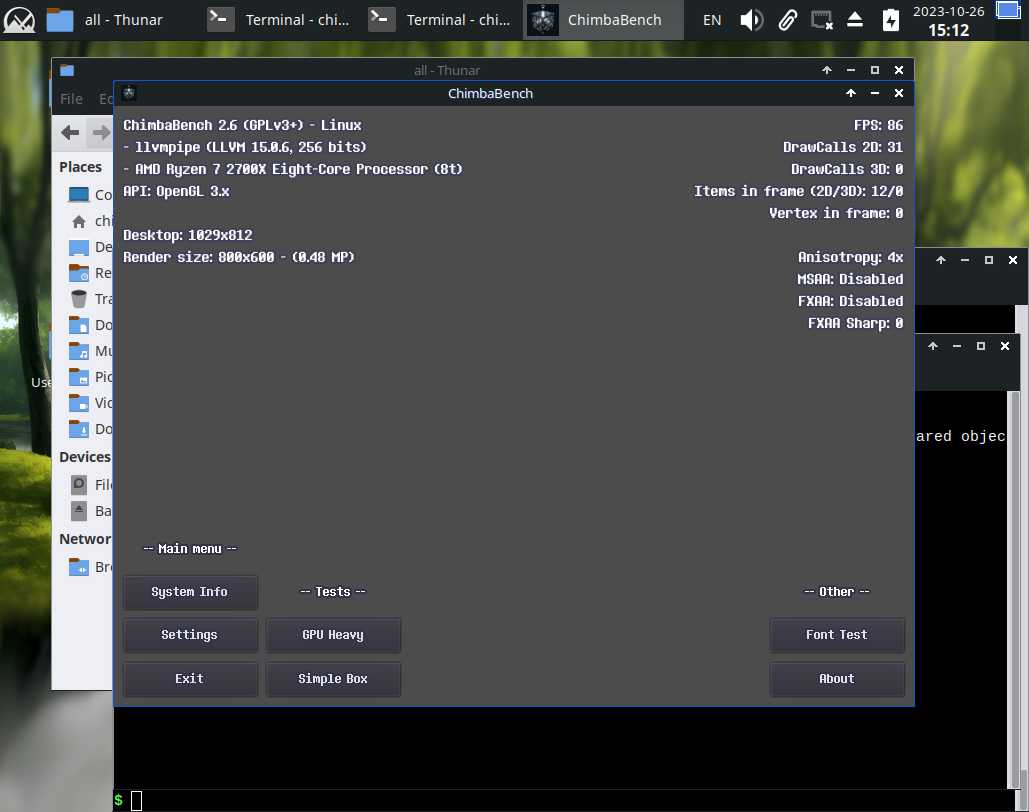Switch to the second Terminal taskbar item
Viewport: 1029px width, 812px height.
[x=440, y=20]
